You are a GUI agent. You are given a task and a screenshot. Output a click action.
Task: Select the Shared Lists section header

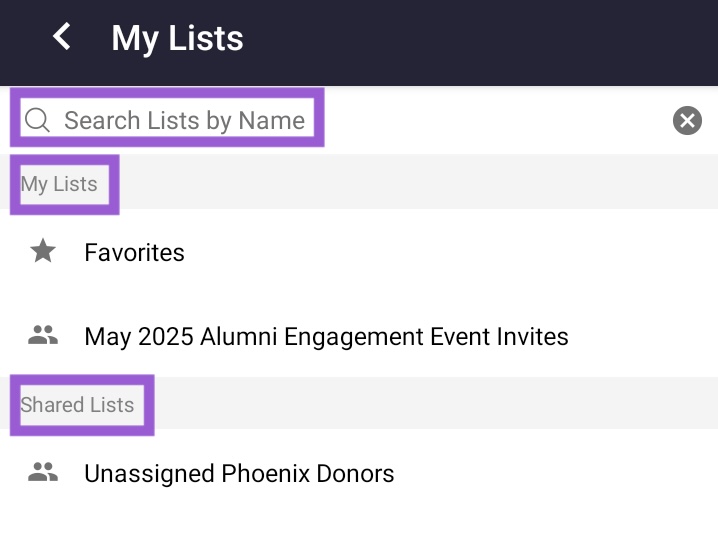pos(359,403)
